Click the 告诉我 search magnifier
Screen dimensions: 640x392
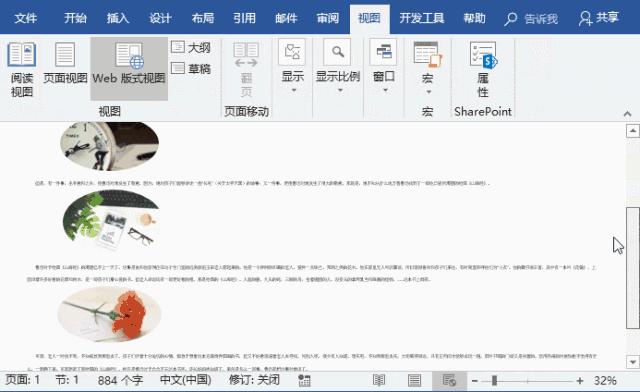coord(510,19)
